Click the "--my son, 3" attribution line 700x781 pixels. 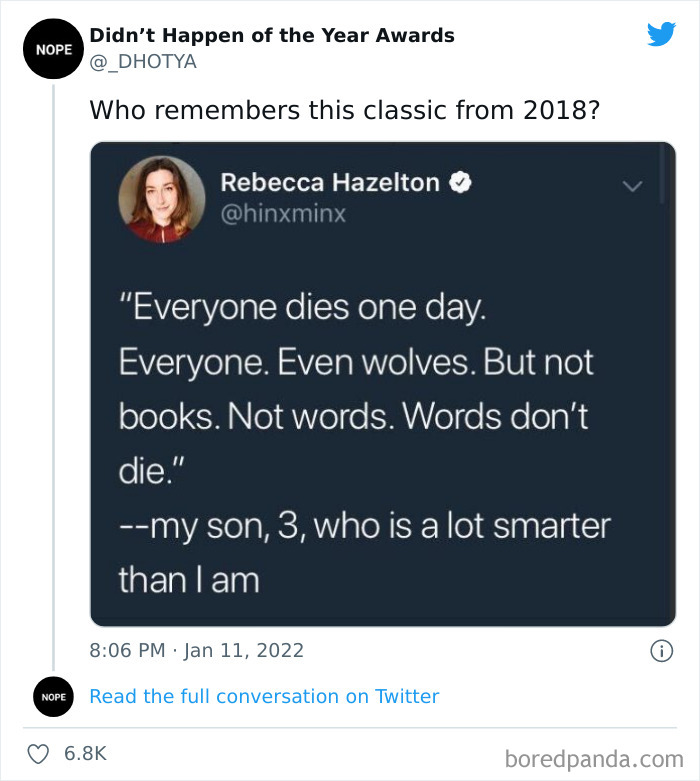pos(364,526)
